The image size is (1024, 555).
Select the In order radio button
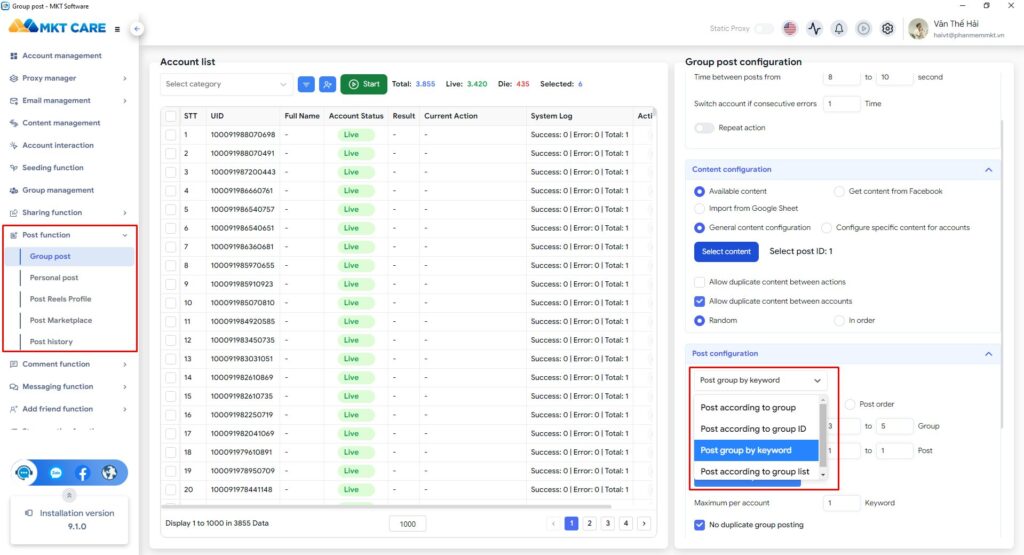[x=840, y=320]
